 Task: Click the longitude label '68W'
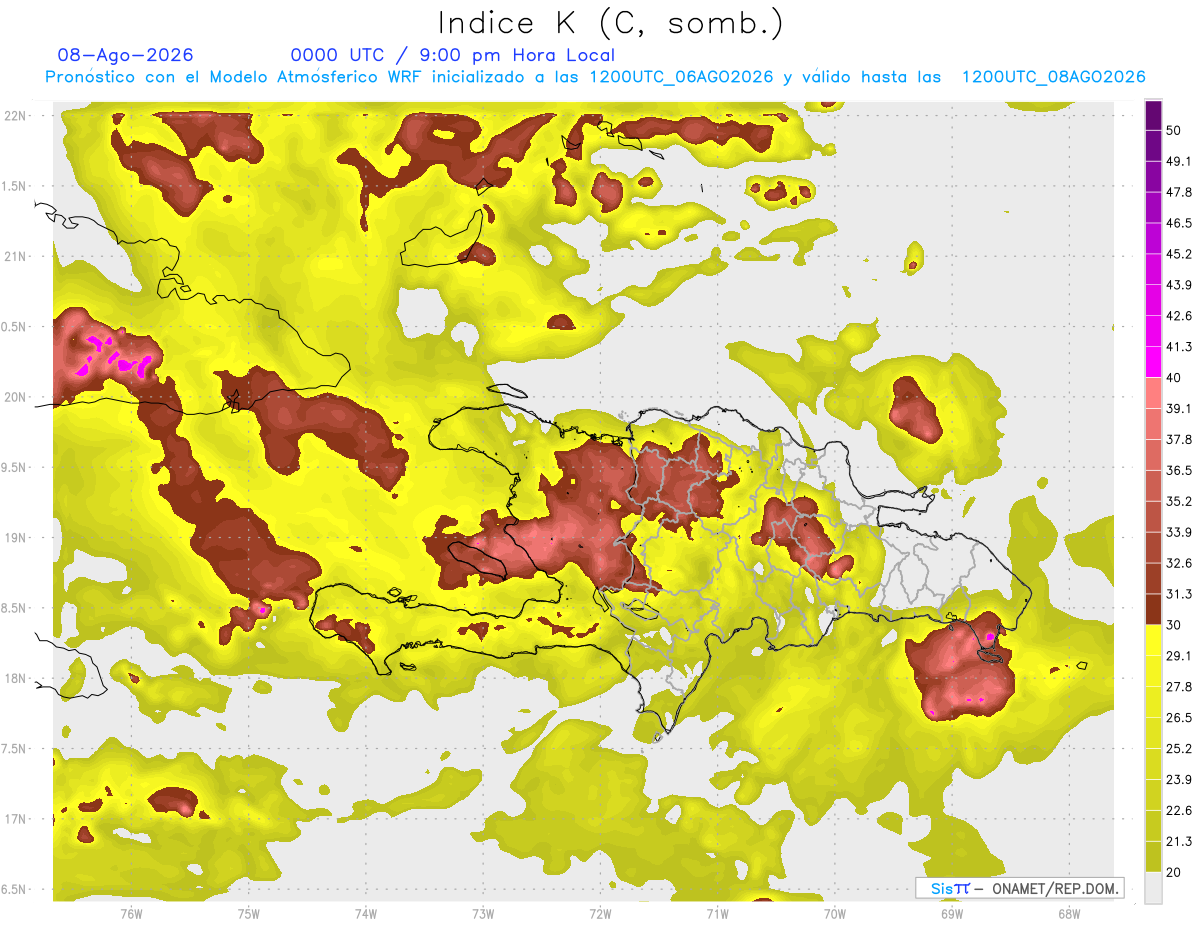[1069, 914]
